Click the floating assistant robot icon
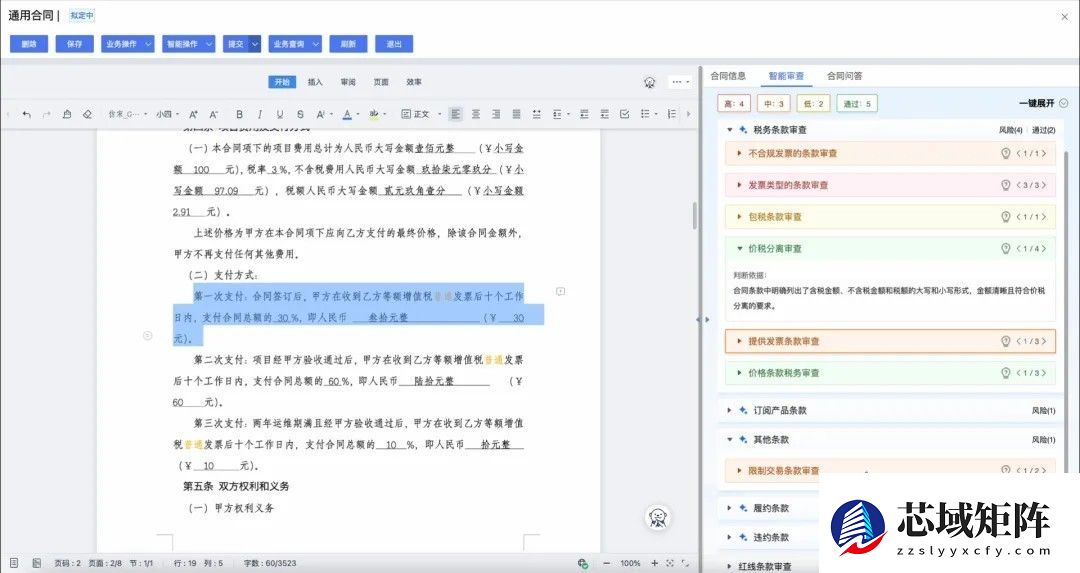Image resolution: width=1080 pixels, height=573 pixels. coord(658,517)
